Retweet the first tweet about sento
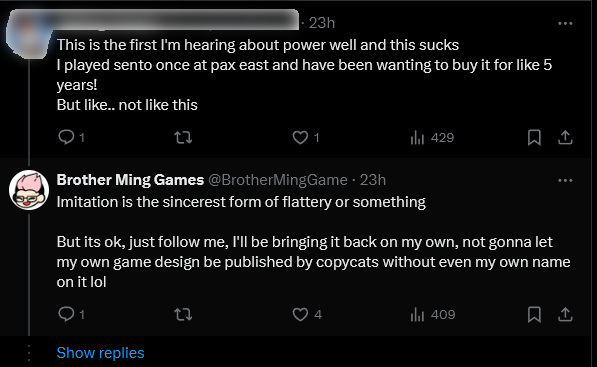597x367 pixels. 183,137
